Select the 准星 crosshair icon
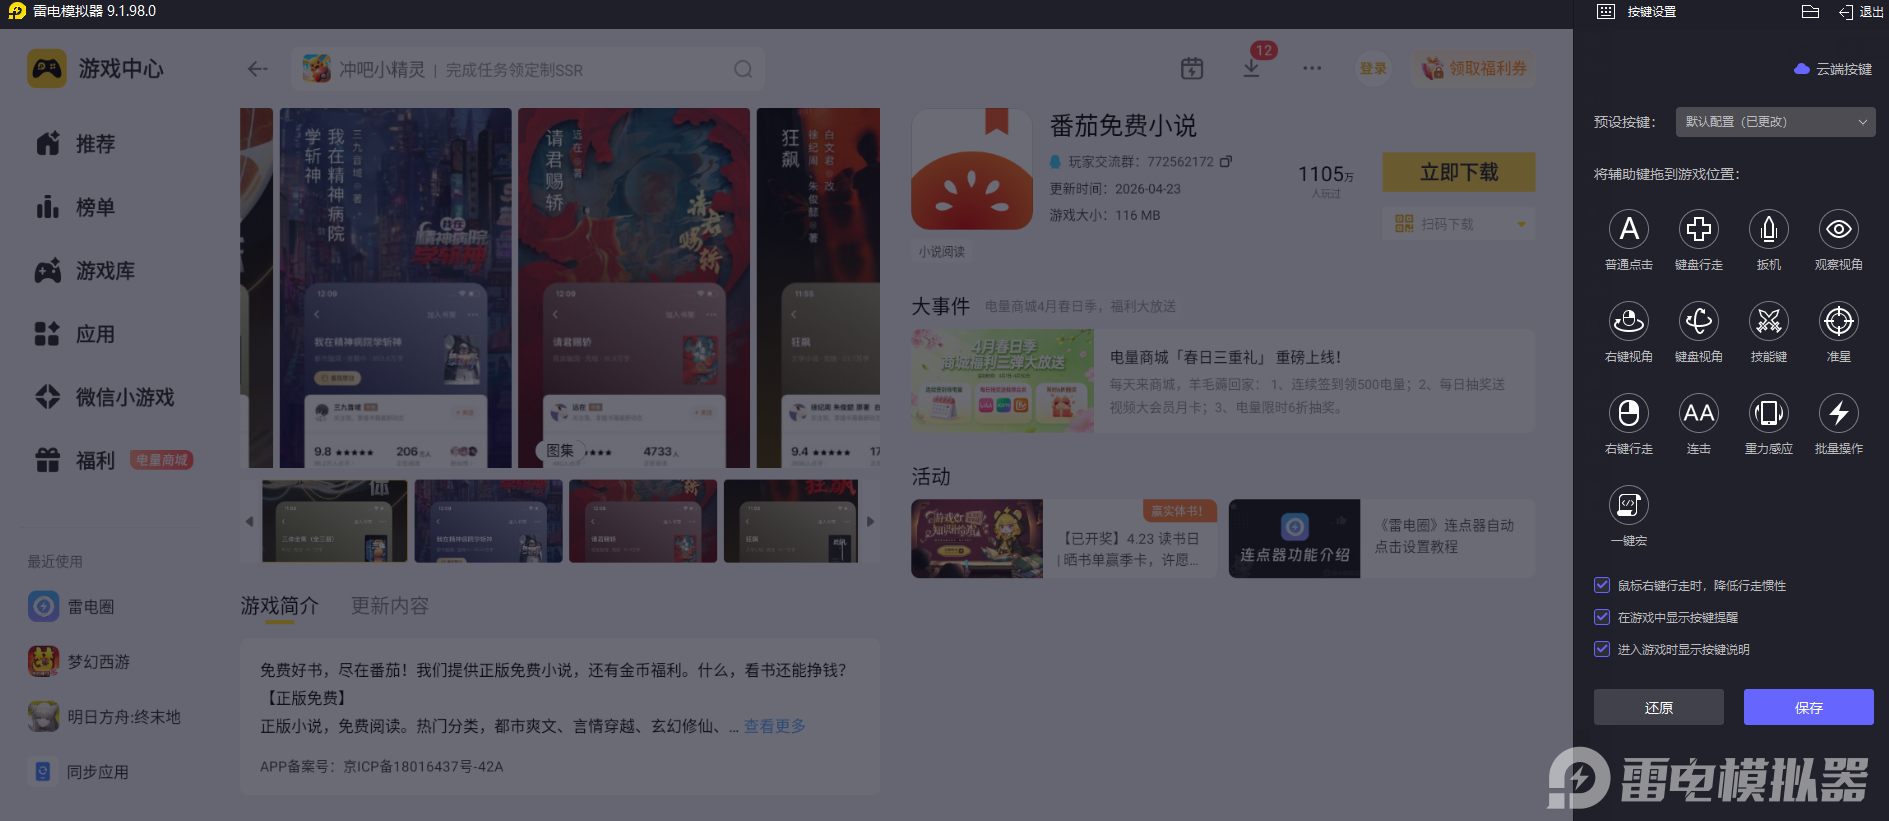Screen dimensions: 1889x821 1838,321
